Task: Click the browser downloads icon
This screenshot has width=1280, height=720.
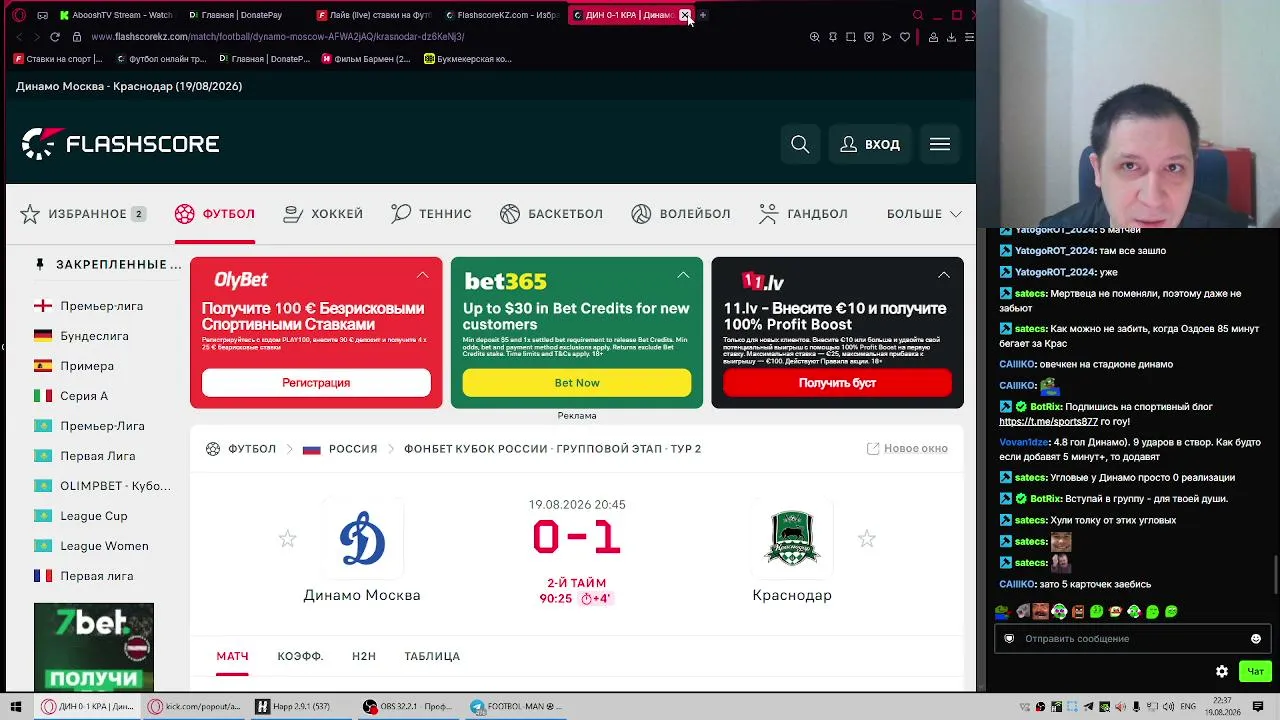Action: click(x=951, y=37)
